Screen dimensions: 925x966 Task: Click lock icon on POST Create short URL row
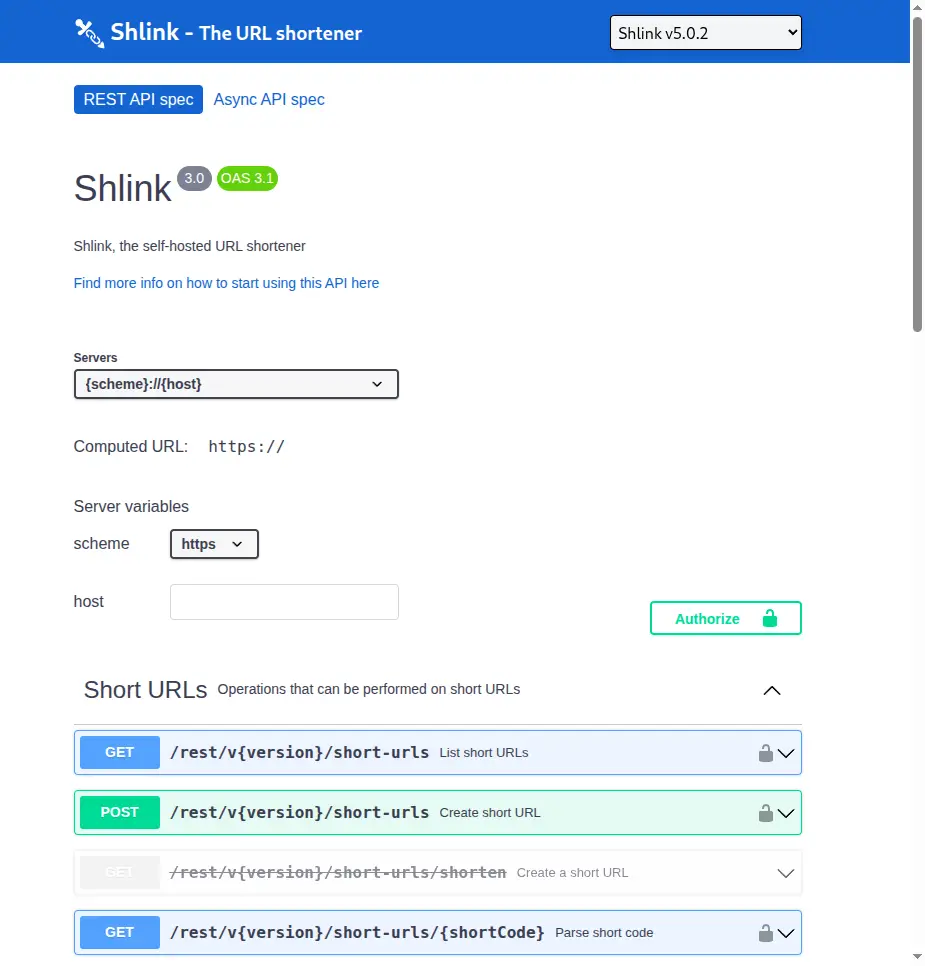coord(765,813)
